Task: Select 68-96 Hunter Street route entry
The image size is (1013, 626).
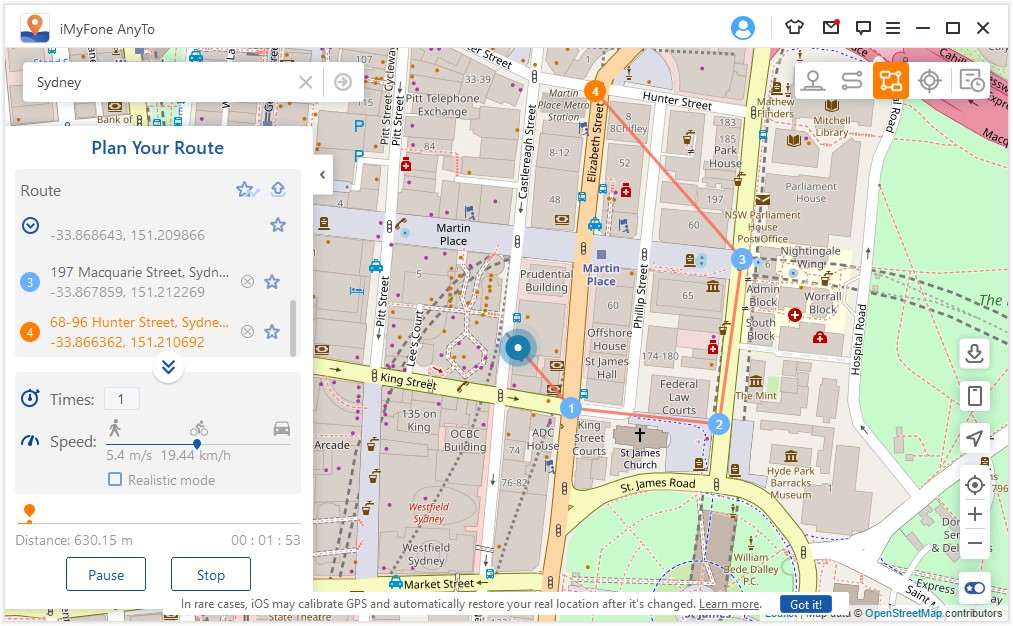Action: tap(140, 331)
